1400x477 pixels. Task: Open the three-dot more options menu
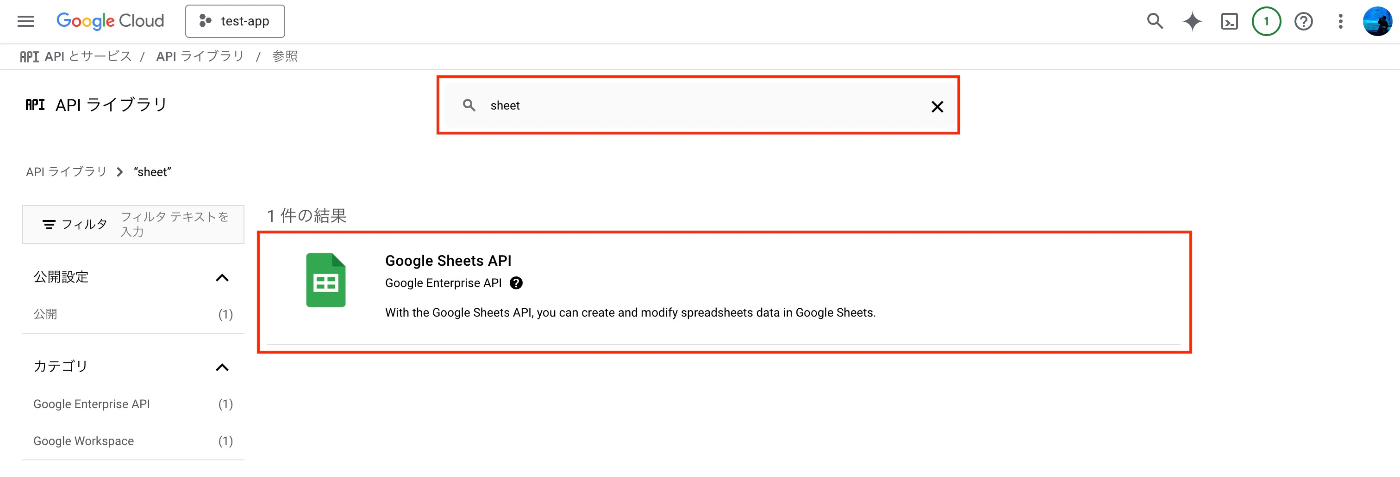pyautogui.click(x=1341, y=21)
